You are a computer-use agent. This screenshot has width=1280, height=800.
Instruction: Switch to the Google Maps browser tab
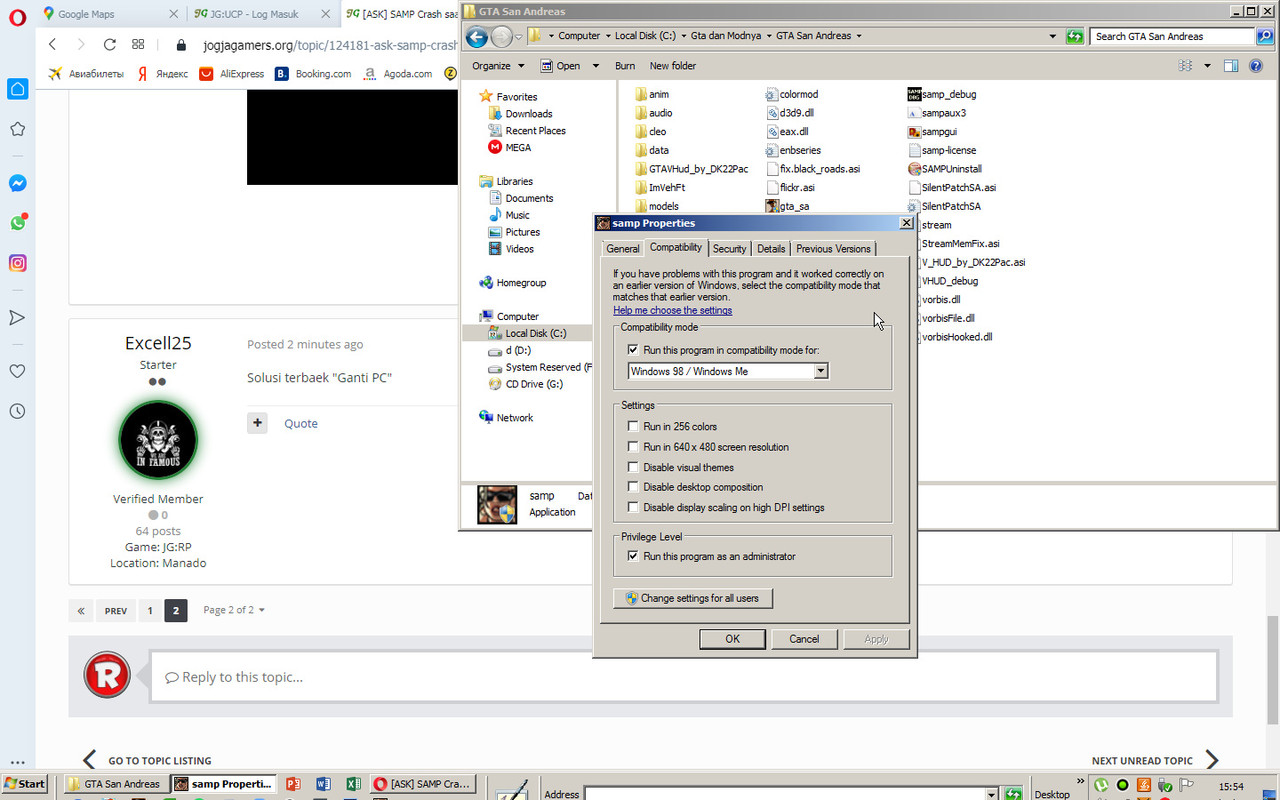108,14
